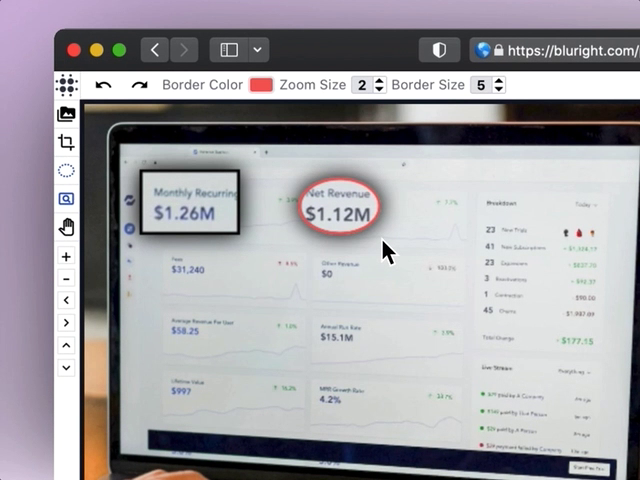Move canvas left with arrow button
Image resolution: width=640 pixels, height=480 pixels.
66,301
